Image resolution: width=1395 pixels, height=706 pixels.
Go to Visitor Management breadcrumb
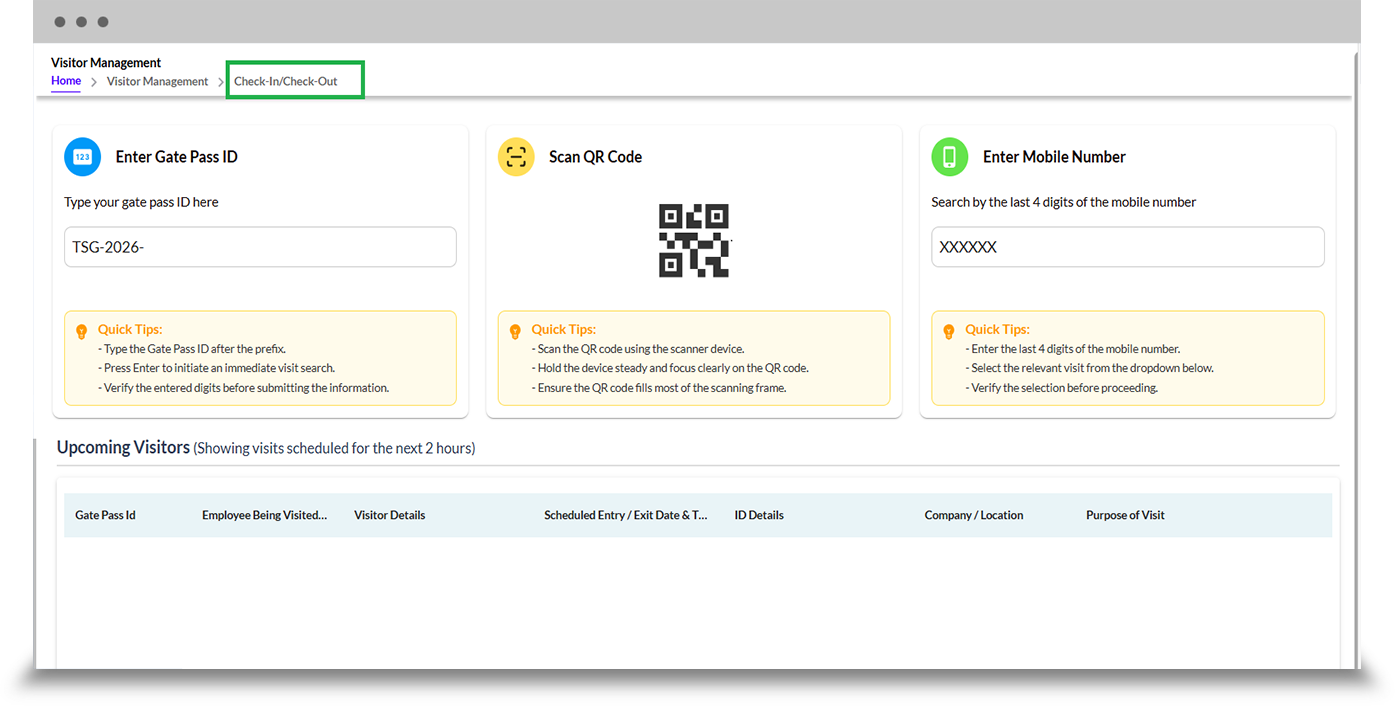(x=157, y=82)
